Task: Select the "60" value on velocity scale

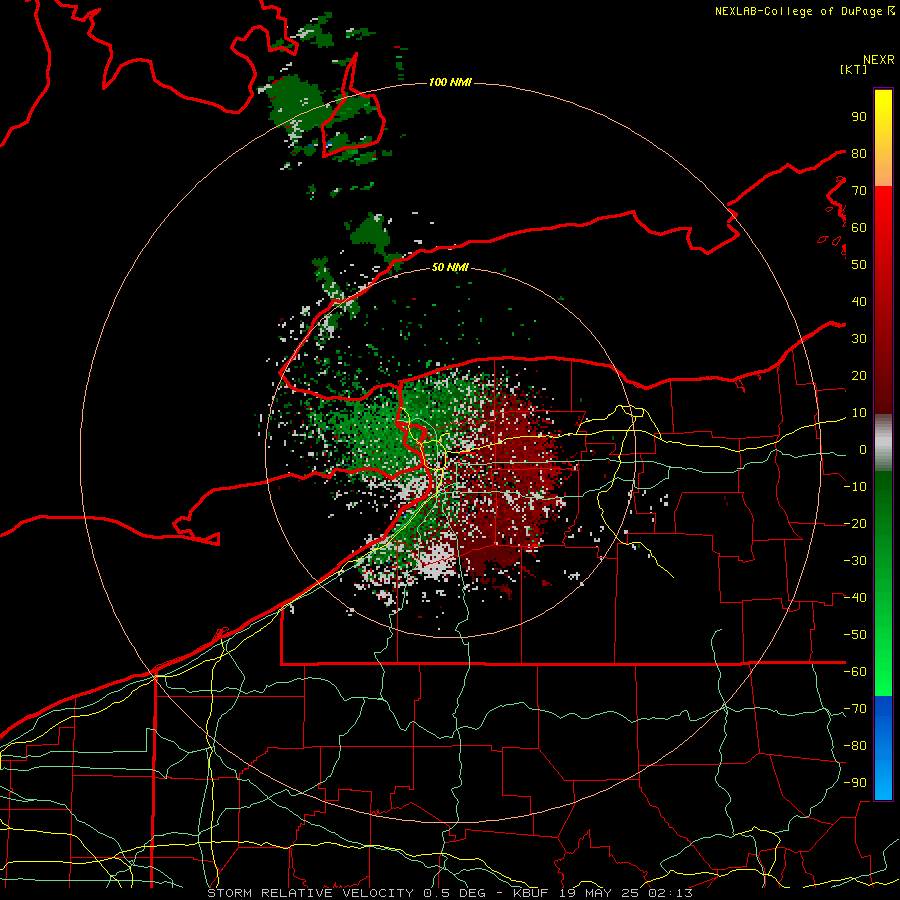Action: (x=859, y=227)
